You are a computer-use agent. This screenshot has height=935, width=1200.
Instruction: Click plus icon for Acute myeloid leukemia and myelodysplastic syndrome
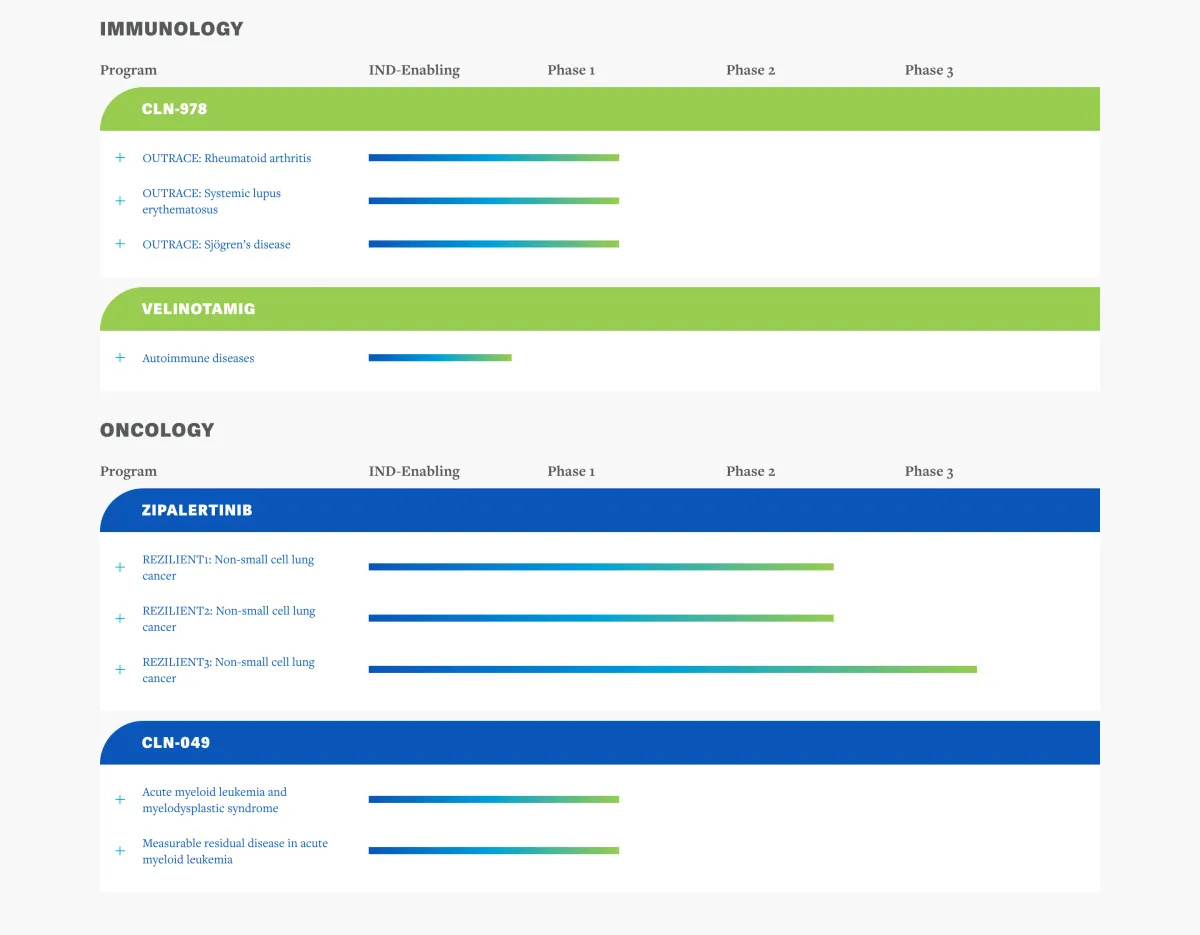(120, 800)
